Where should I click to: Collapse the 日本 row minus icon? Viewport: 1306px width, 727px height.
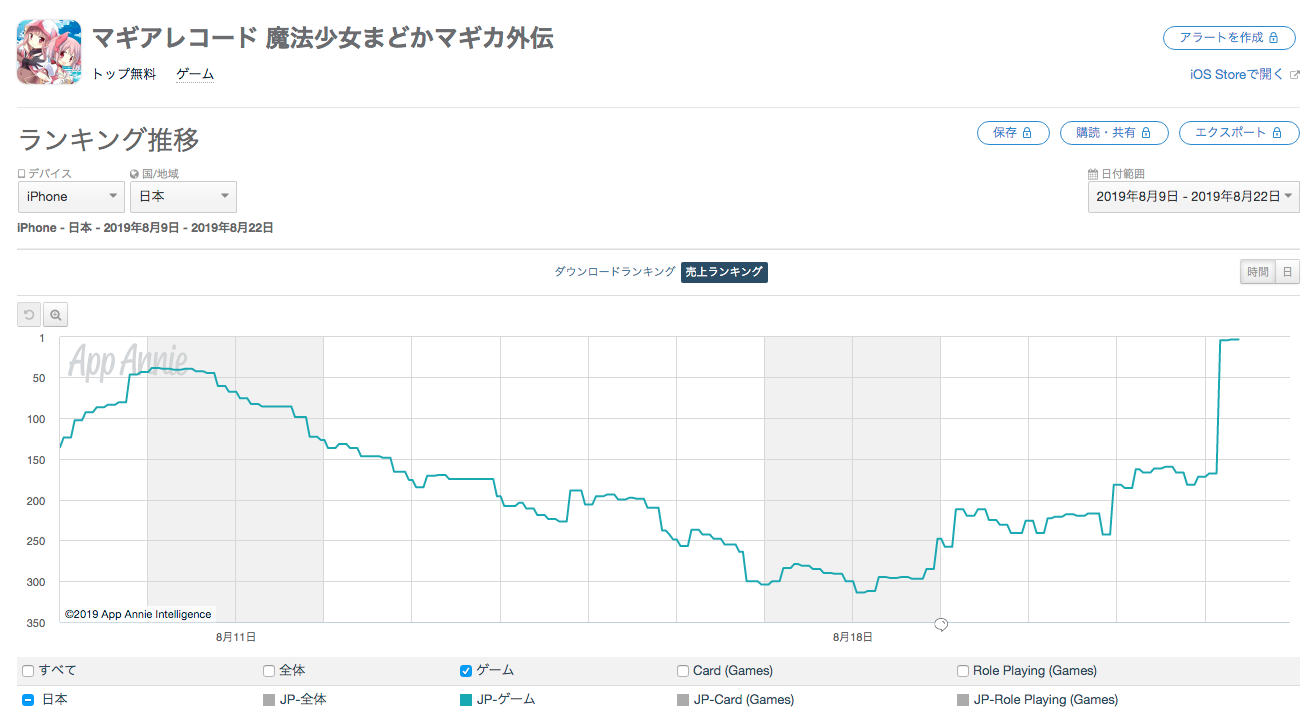click(28, 700)
